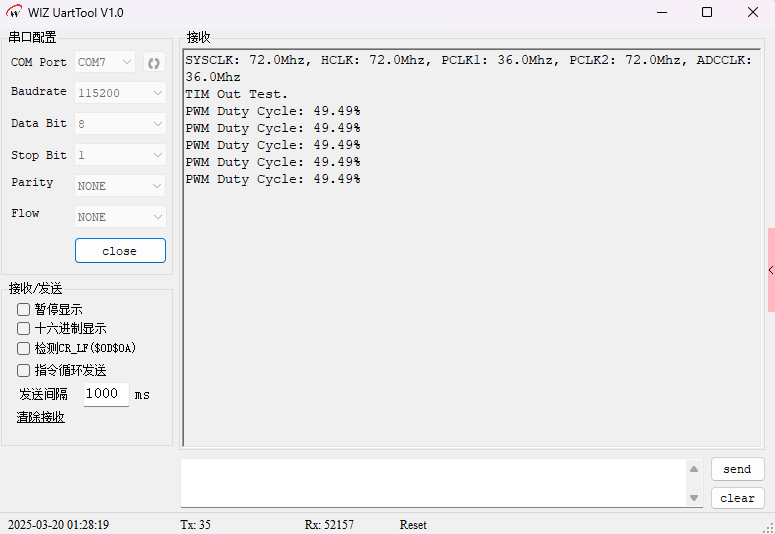Click the send button
The height and width of the screenshot is (534, 775).
737,469
